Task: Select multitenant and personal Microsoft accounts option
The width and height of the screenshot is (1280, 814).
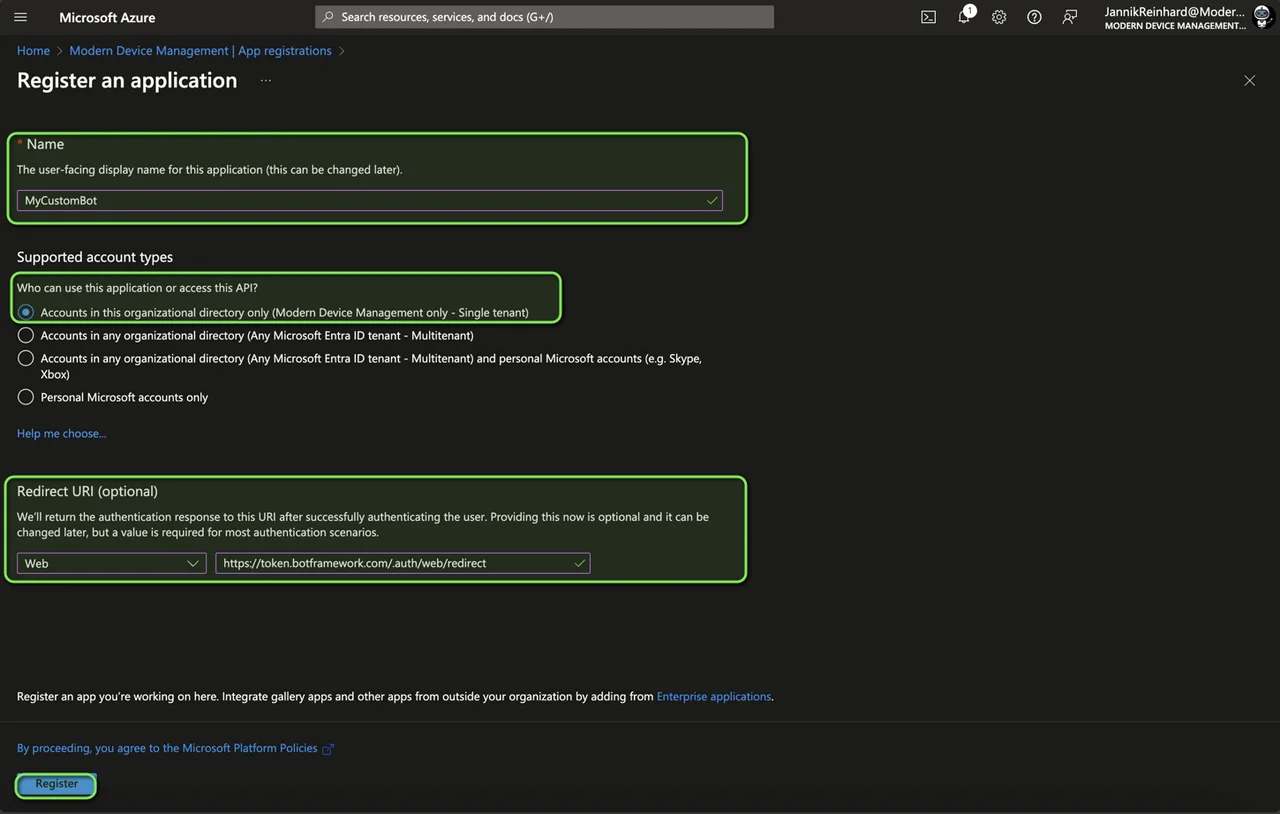Action: 26,359
